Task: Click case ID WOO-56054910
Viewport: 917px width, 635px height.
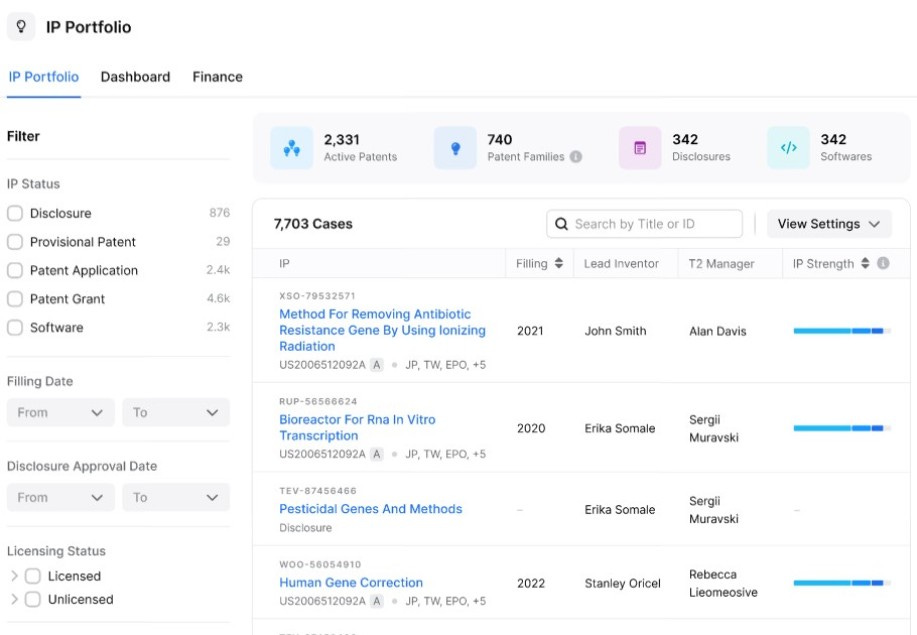Action: 320,564
